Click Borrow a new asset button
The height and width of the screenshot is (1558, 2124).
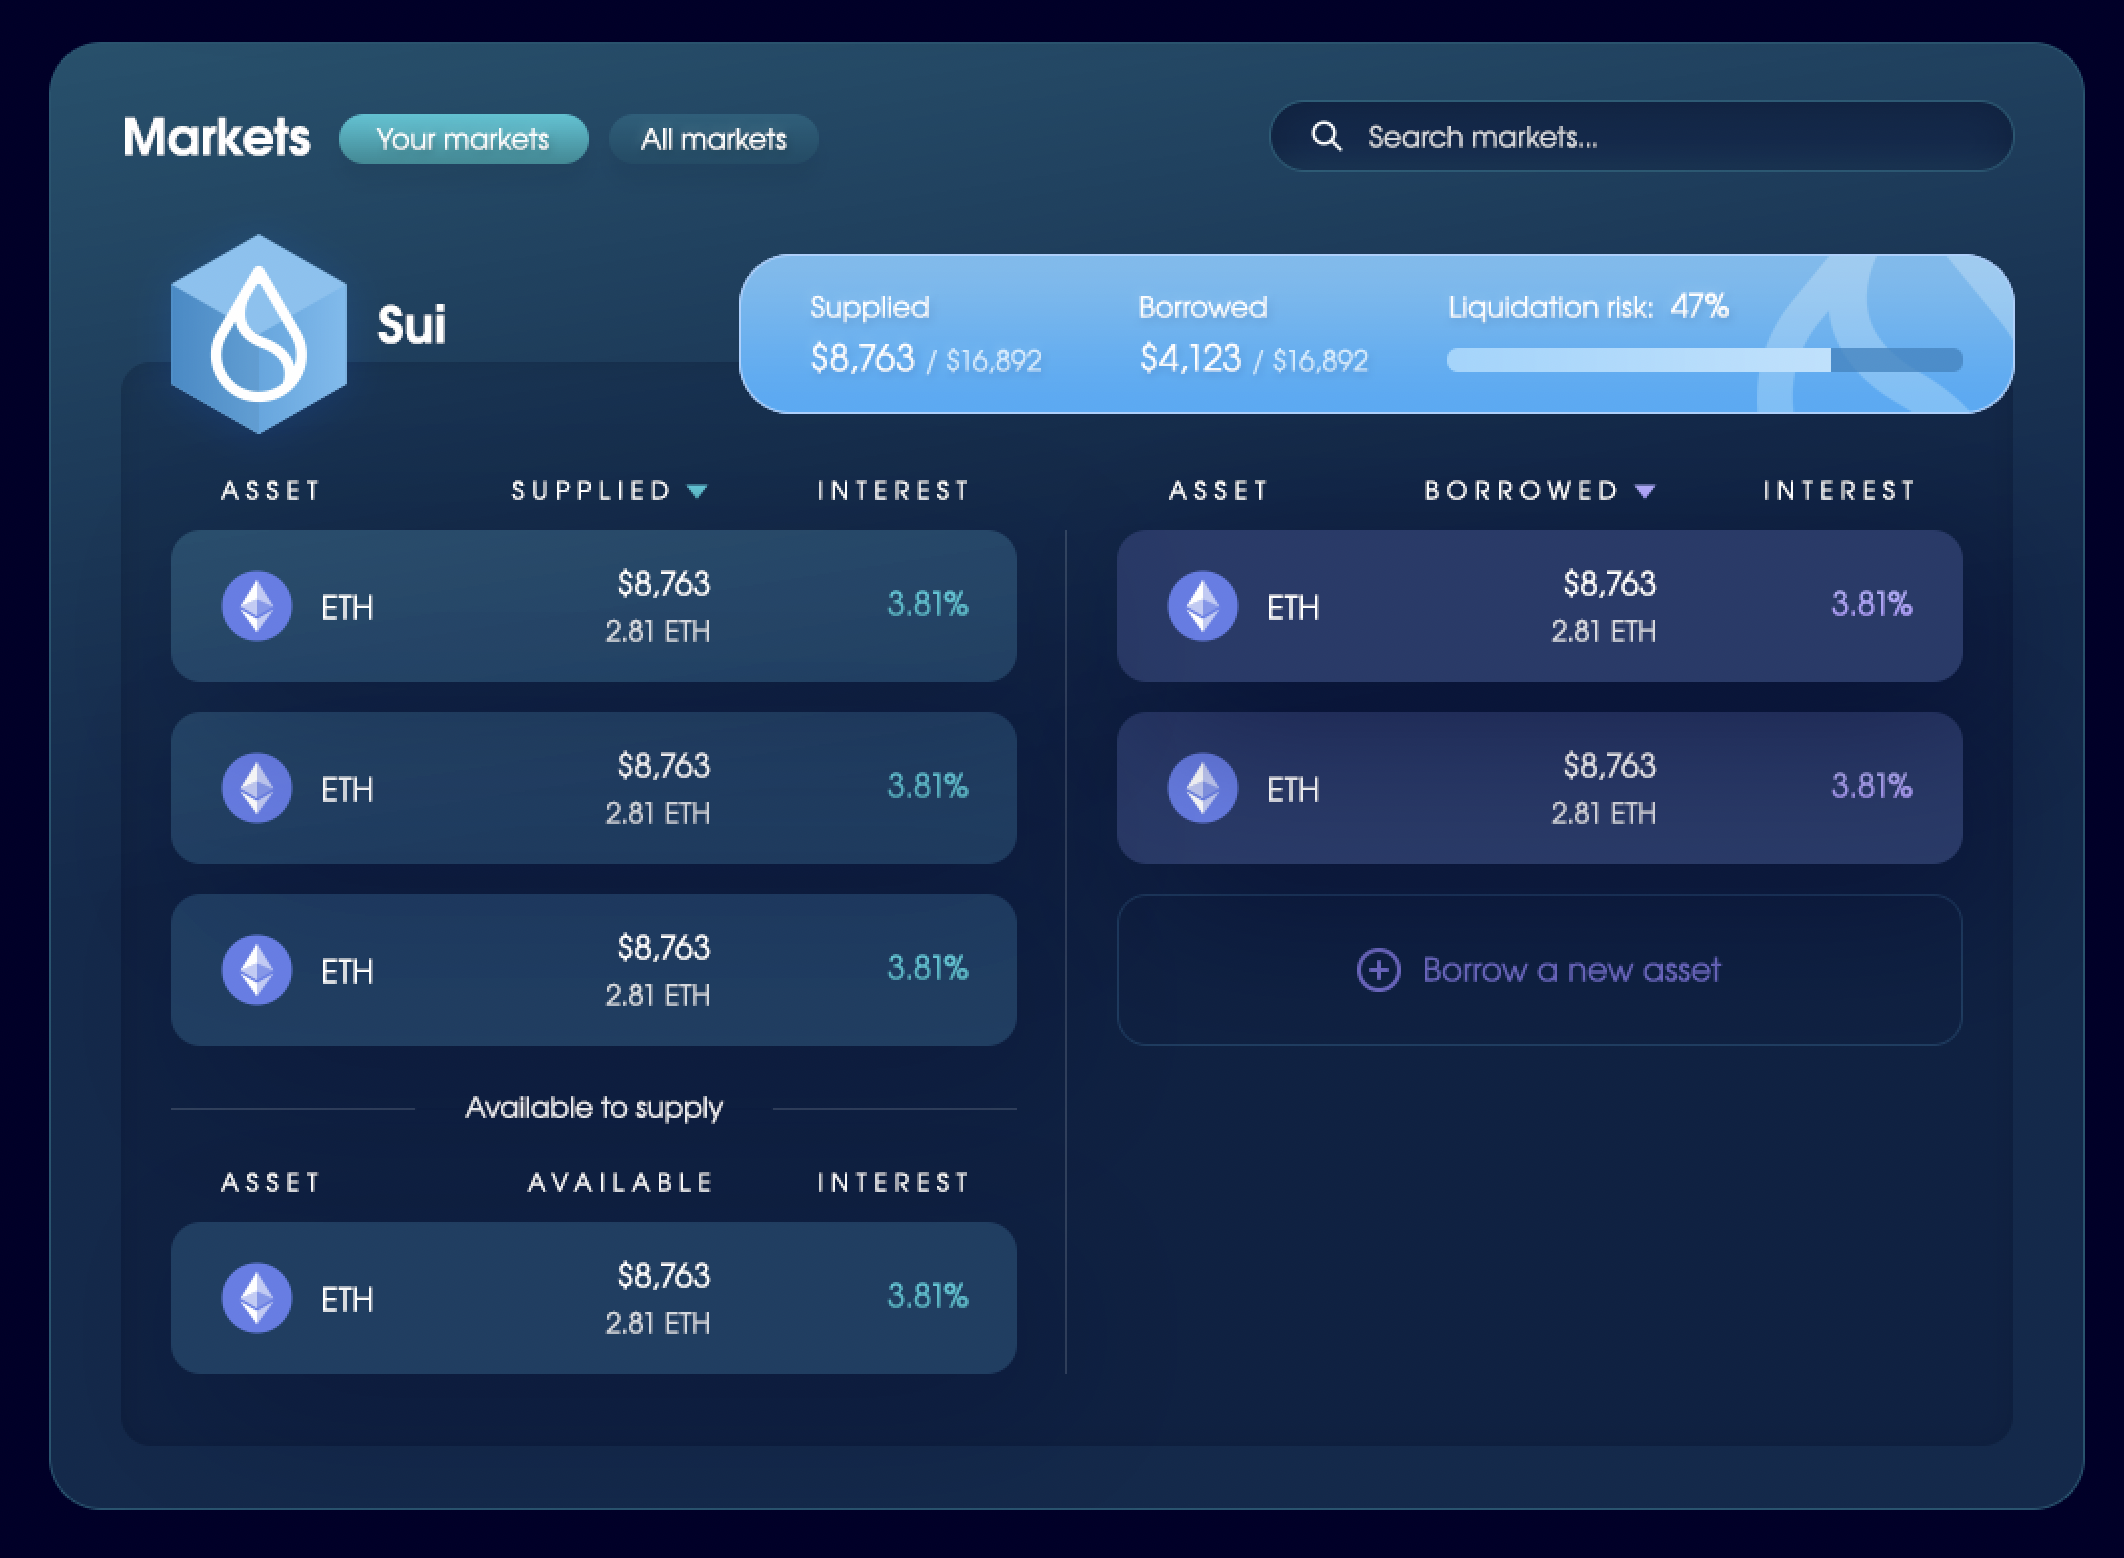[1570, 970]
